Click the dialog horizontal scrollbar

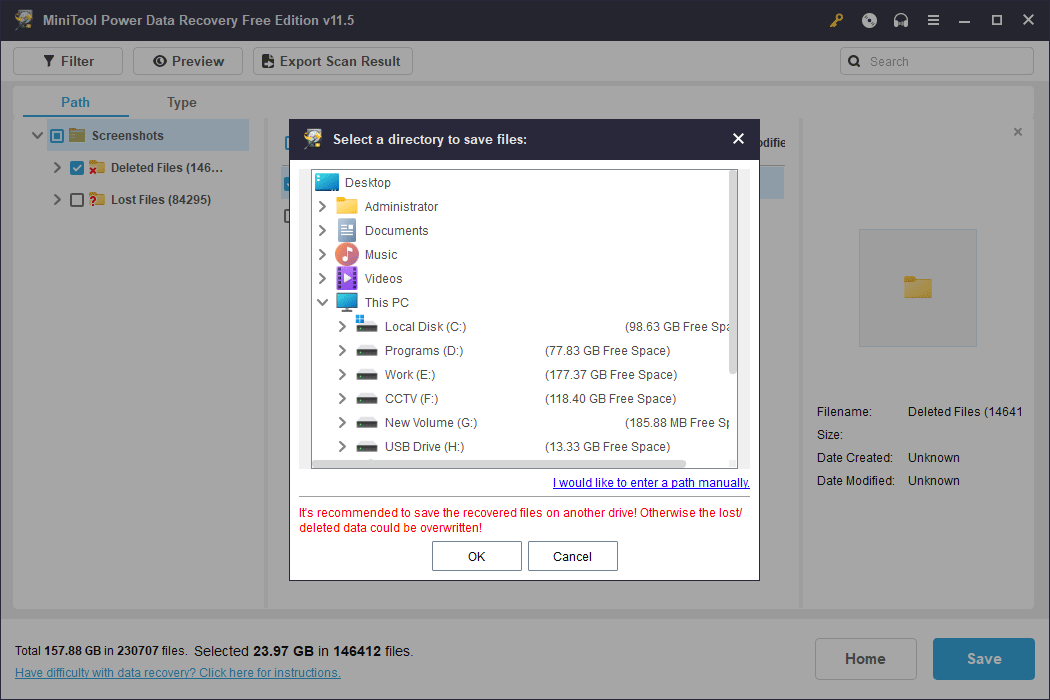(500, 464)
